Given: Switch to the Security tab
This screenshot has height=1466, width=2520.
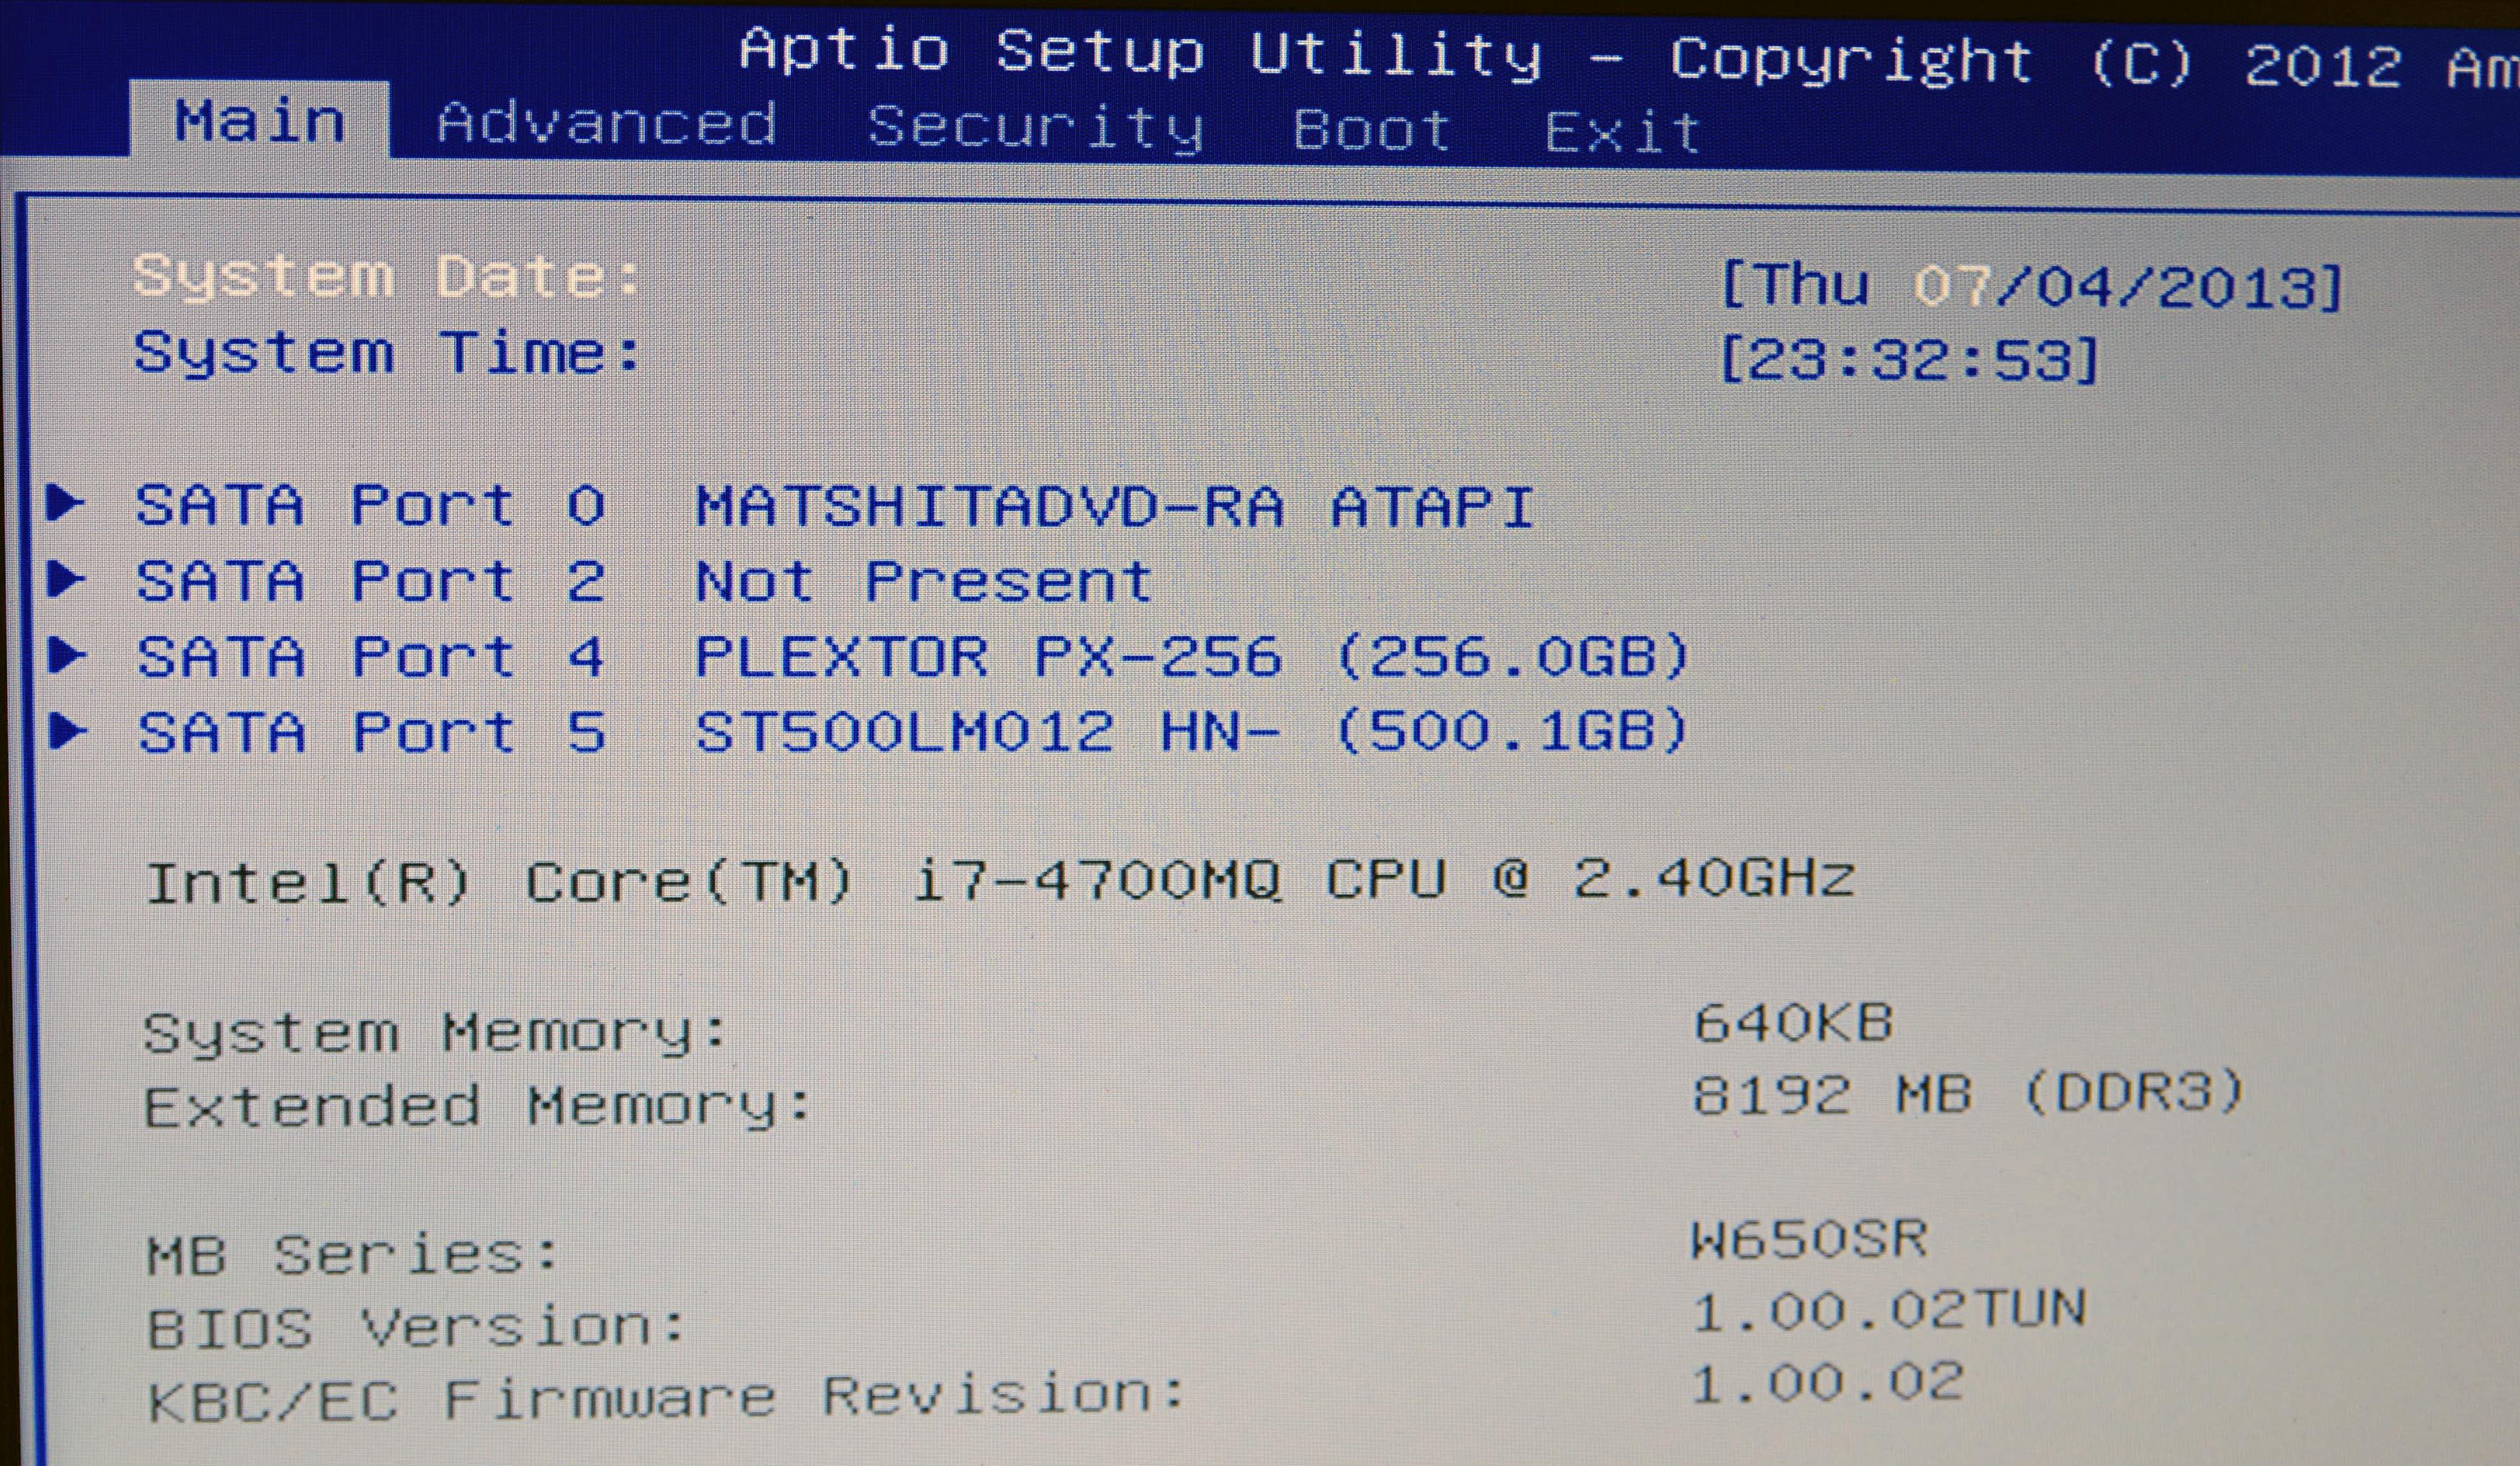Looking at the screenshot, I should pyautogui.click(x=1034, y=128).
